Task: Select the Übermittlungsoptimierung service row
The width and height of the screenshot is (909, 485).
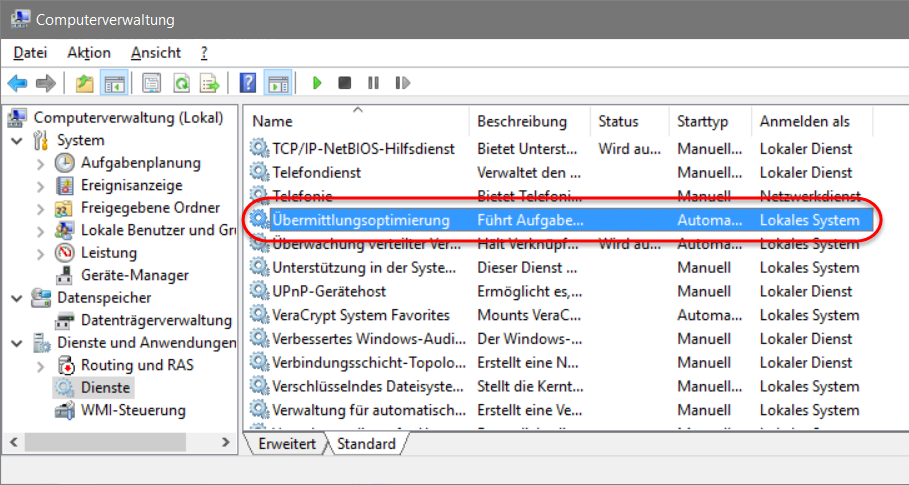Action: click(x=559, y=220)
